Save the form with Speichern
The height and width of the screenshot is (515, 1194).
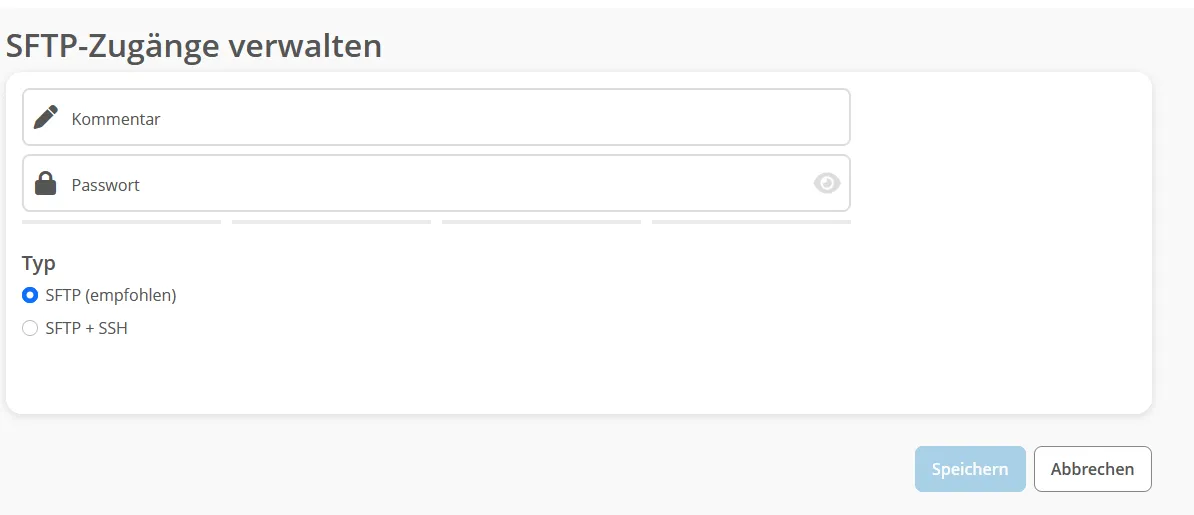click(970, 469)
